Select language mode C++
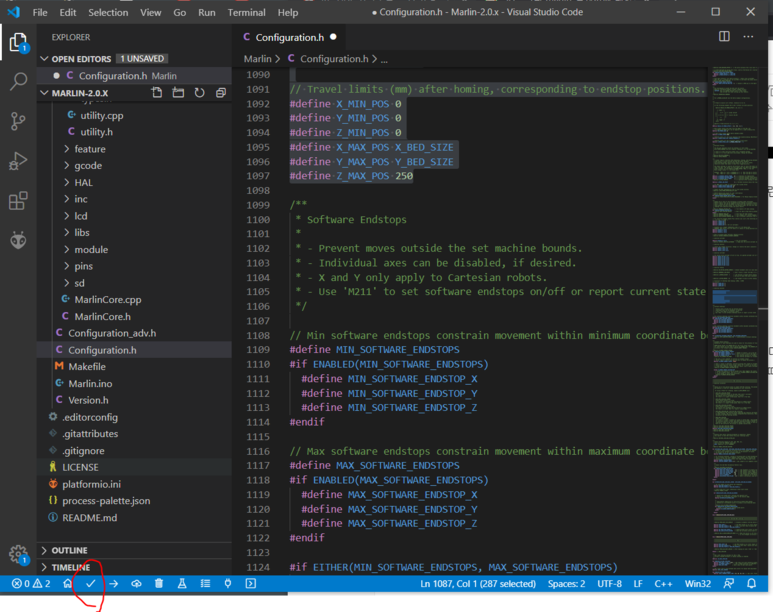773x612 pixels. [663, 584]
